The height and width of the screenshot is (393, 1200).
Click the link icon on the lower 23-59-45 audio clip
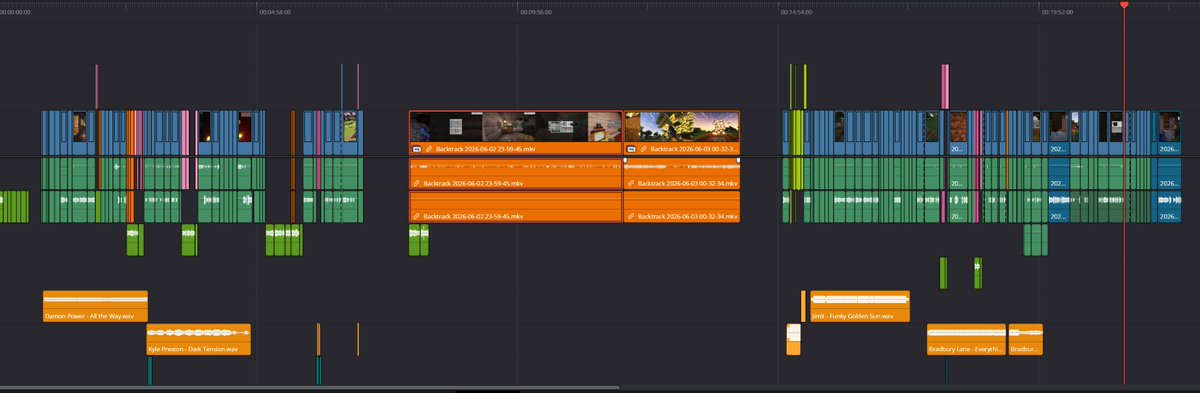coord(416,216)
